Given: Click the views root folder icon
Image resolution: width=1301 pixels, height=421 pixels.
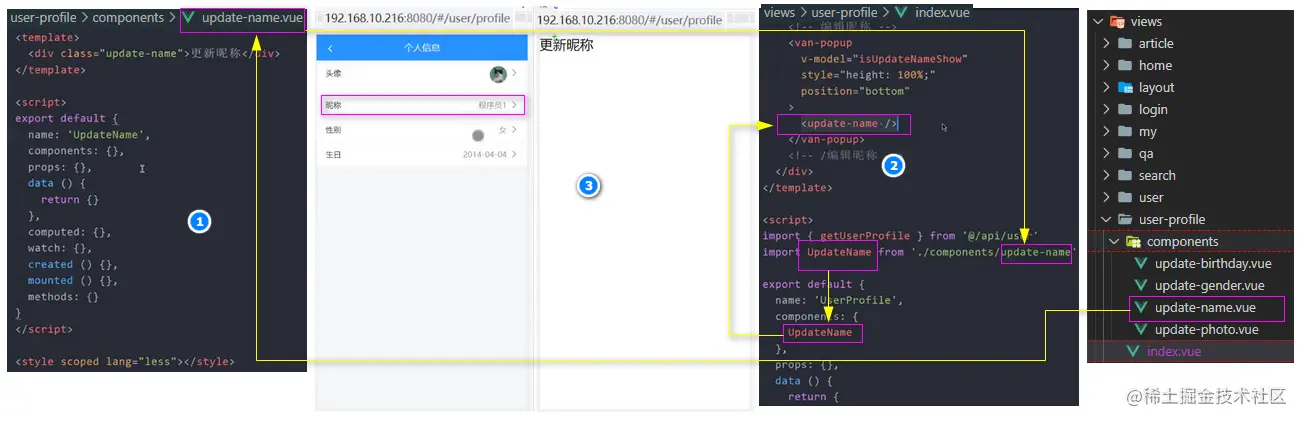Looking at the screenshot, I should point(1118,22).
